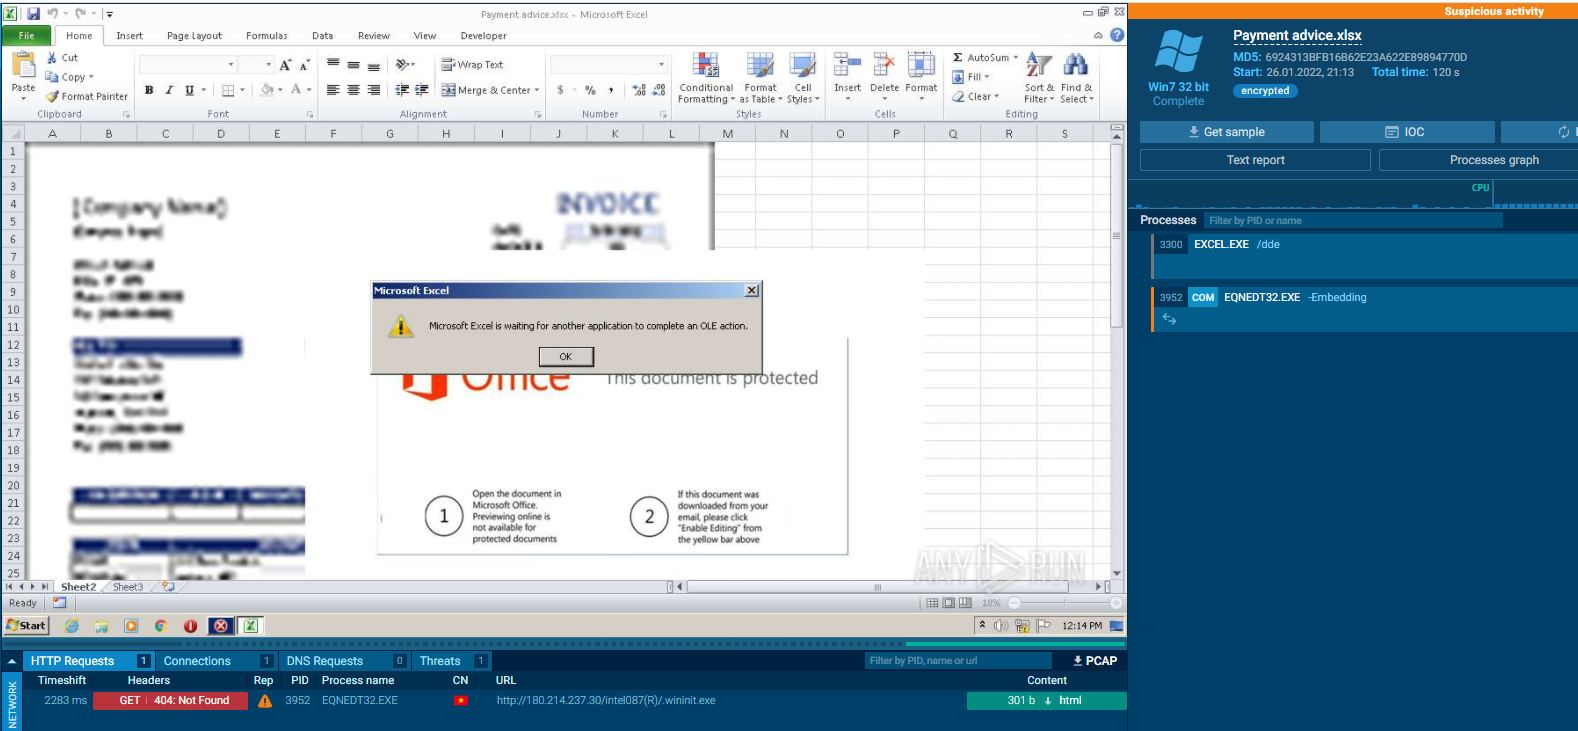Open the Processes graph button
1578x731 pixels.
point(1478,160)
